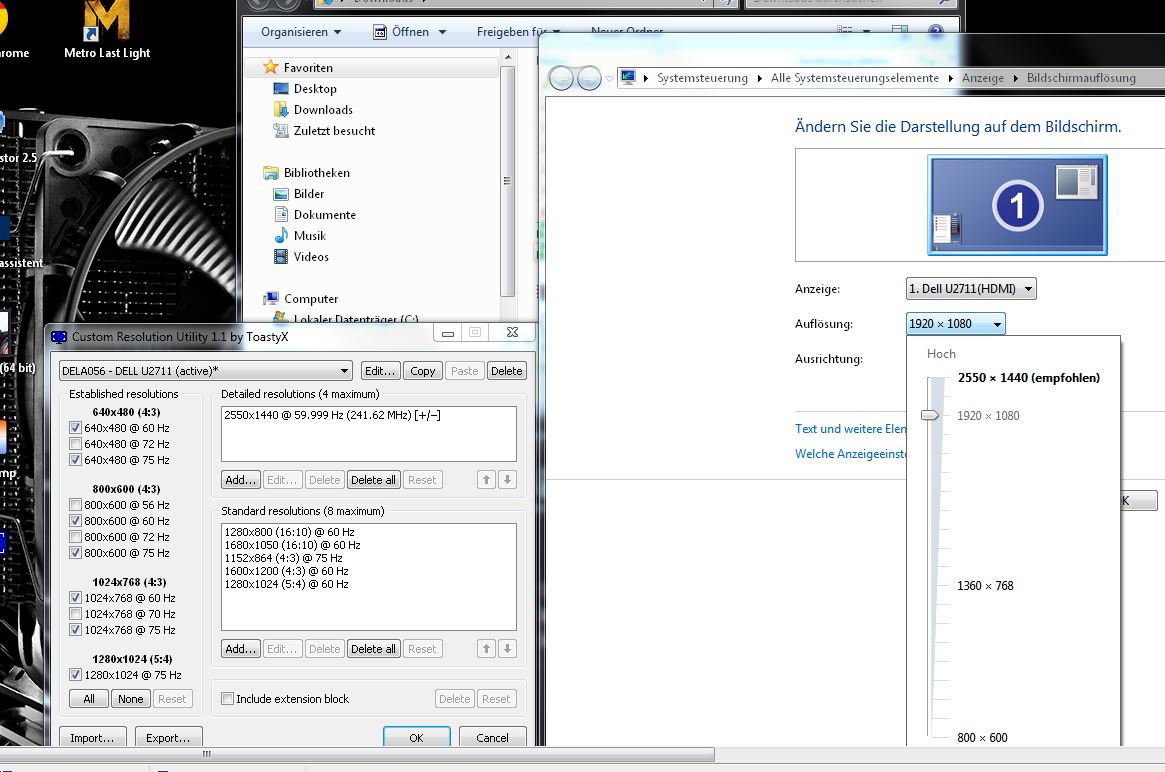
Task: Click OK in Custom Resolution Utility
Action: point(417,737)
